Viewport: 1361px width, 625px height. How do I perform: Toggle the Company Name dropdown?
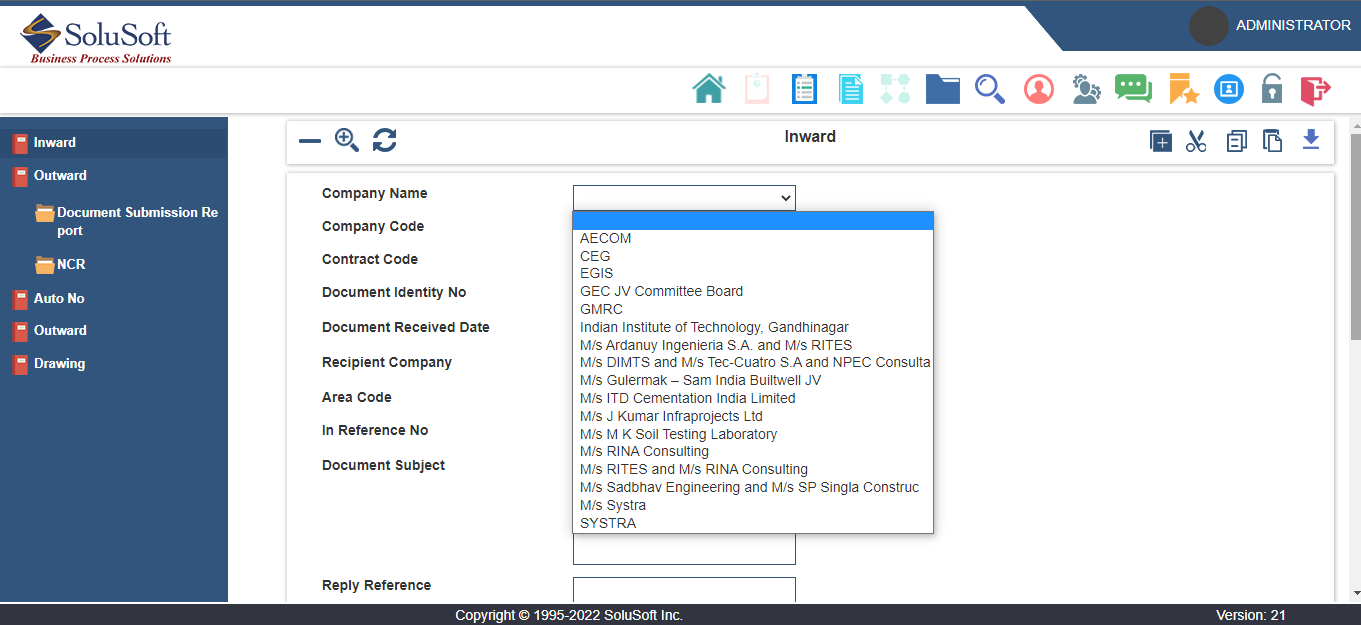pyautogui.click(x=684, y=198)
